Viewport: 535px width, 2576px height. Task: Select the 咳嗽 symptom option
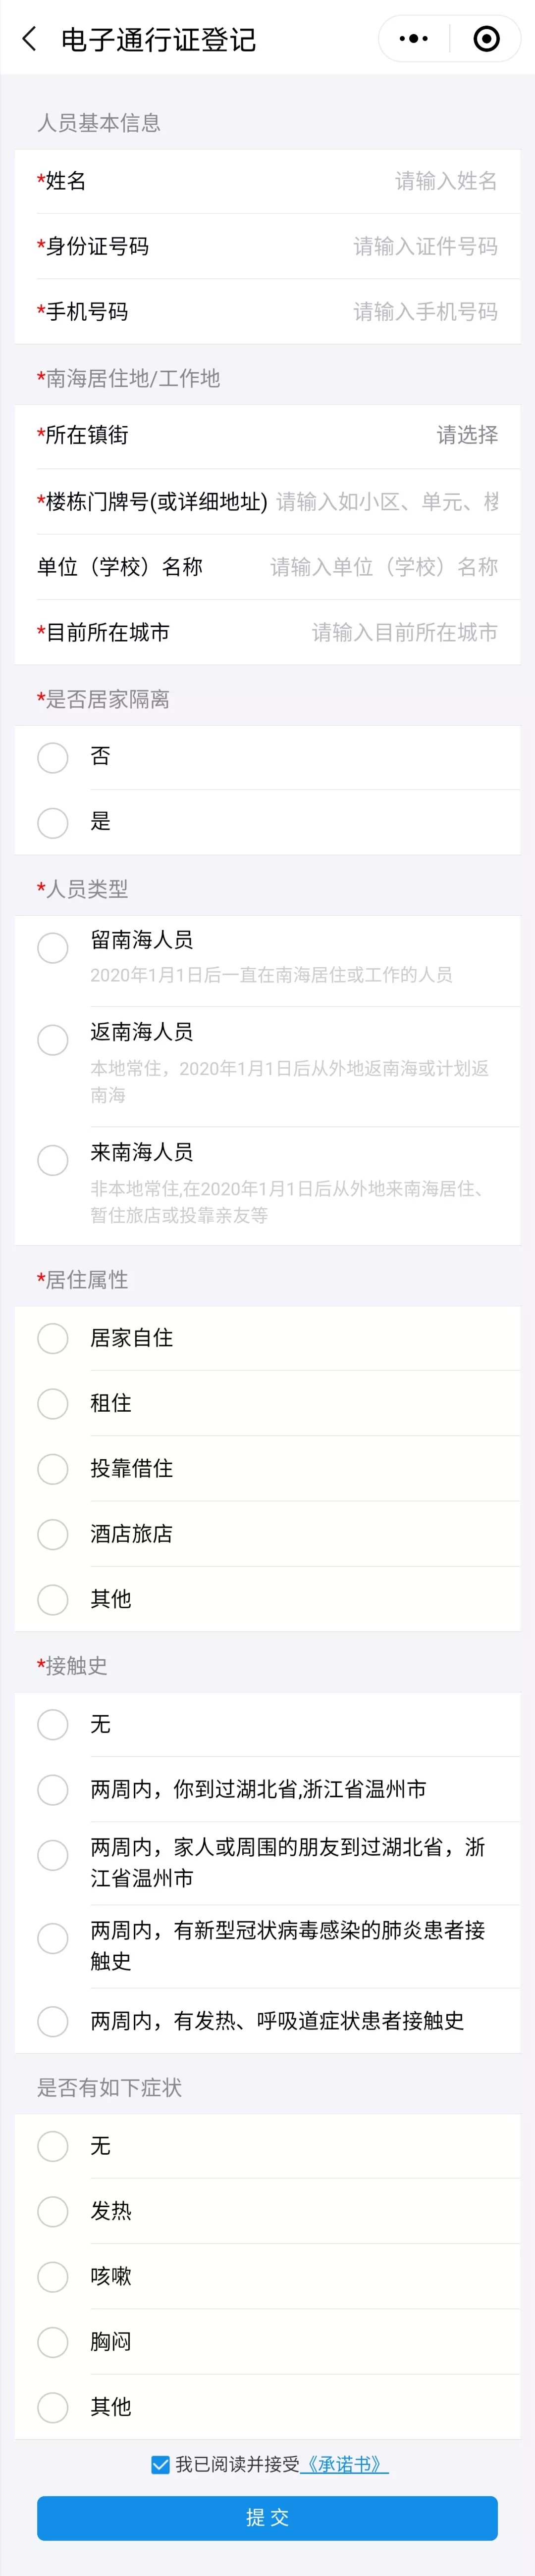[x=53, y=2277]
